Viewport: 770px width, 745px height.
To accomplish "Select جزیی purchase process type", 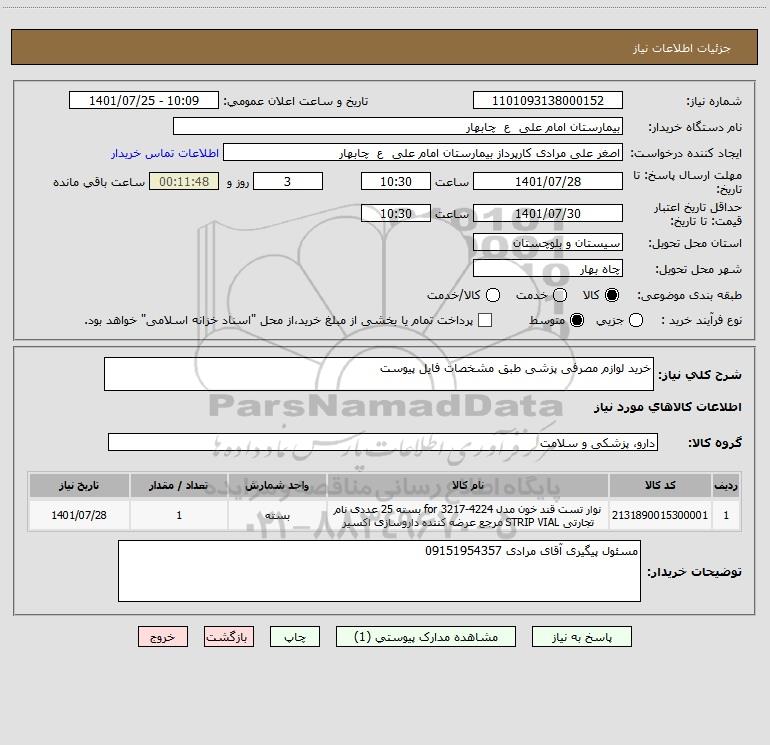I will coord(635,320).
